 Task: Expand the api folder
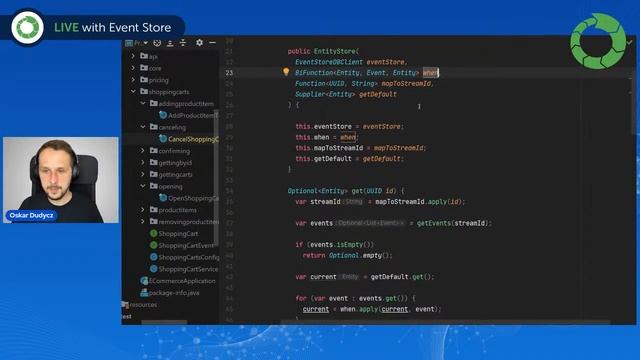click(x=133, y=56)
